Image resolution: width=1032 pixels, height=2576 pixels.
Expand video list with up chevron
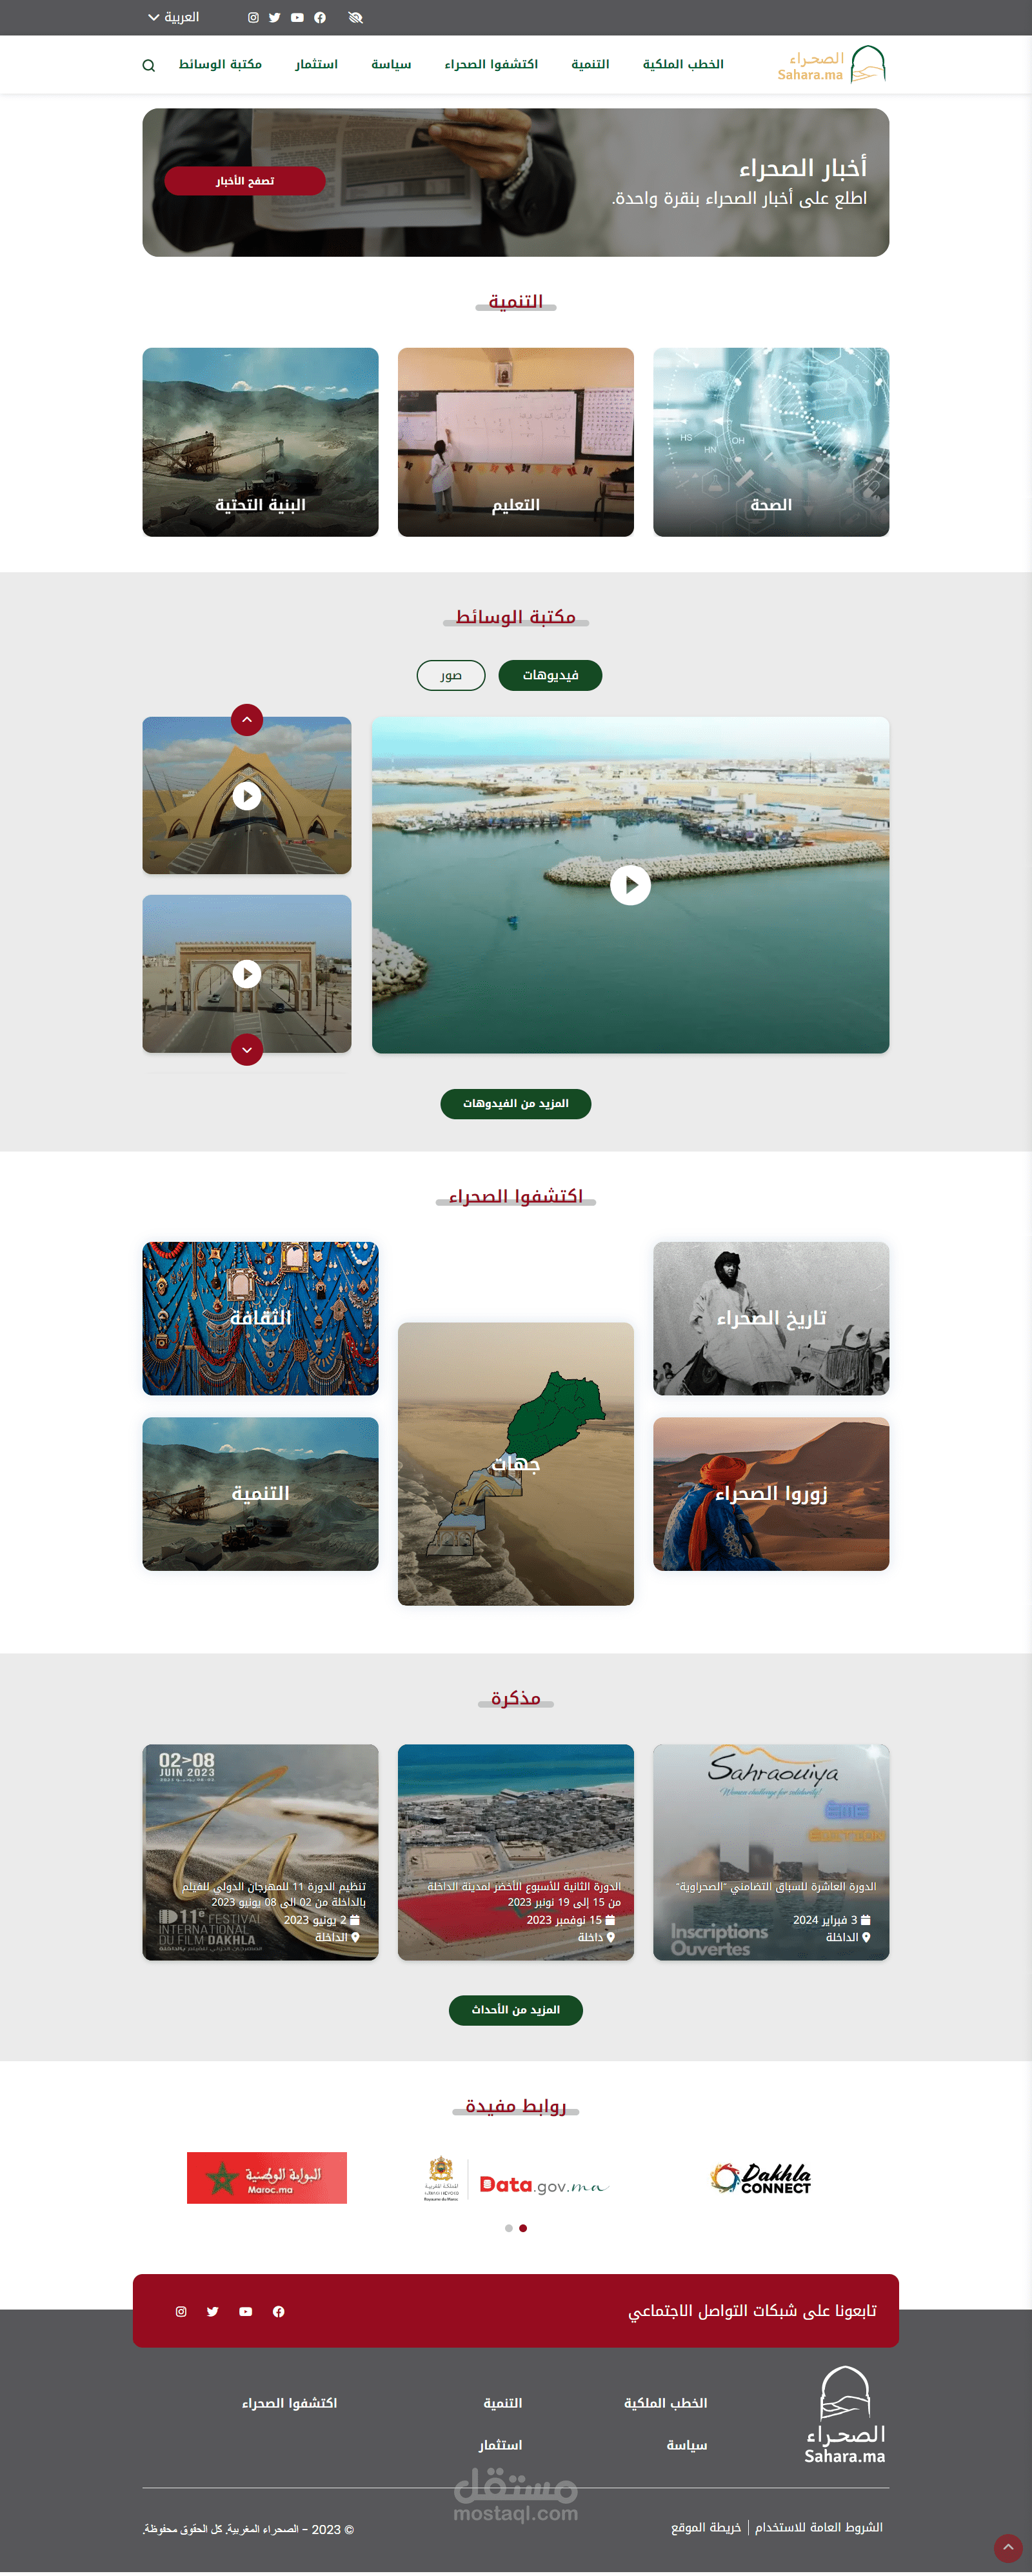(x=247, y=719)
